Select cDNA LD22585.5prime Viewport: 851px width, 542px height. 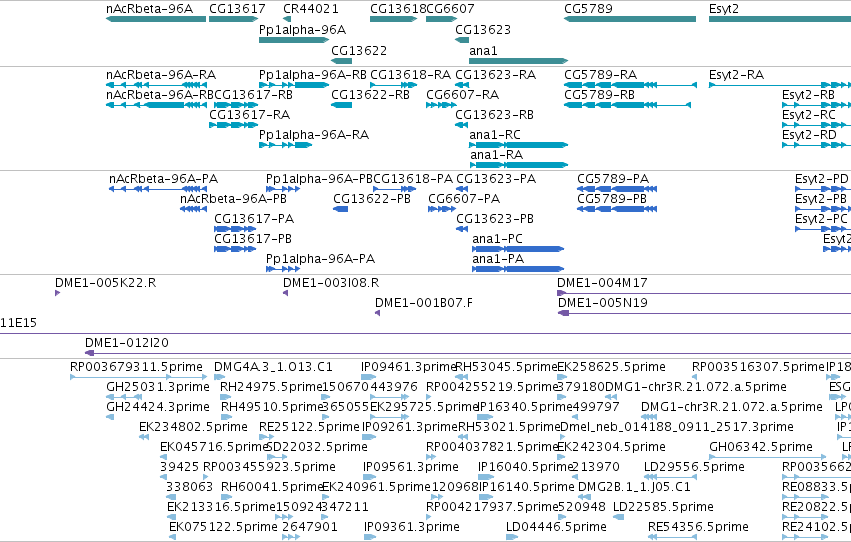tap(618, 517)
